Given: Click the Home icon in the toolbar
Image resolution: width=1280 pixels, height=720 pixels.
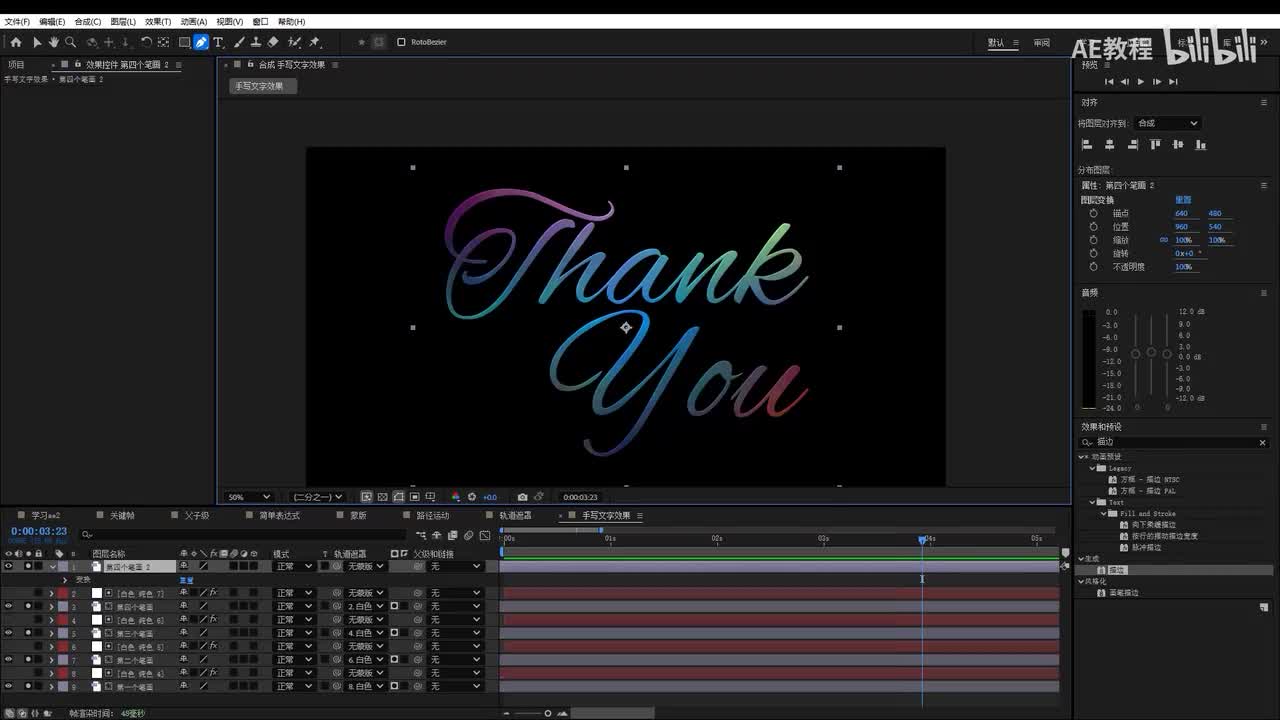Looking at the screenshot, I should click(16, 42).
